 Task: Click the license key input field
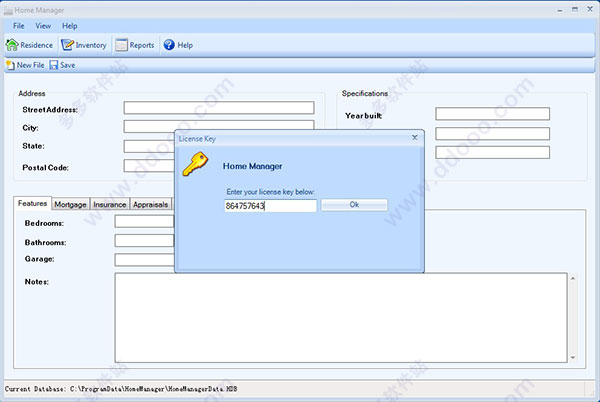coord(271,206)
